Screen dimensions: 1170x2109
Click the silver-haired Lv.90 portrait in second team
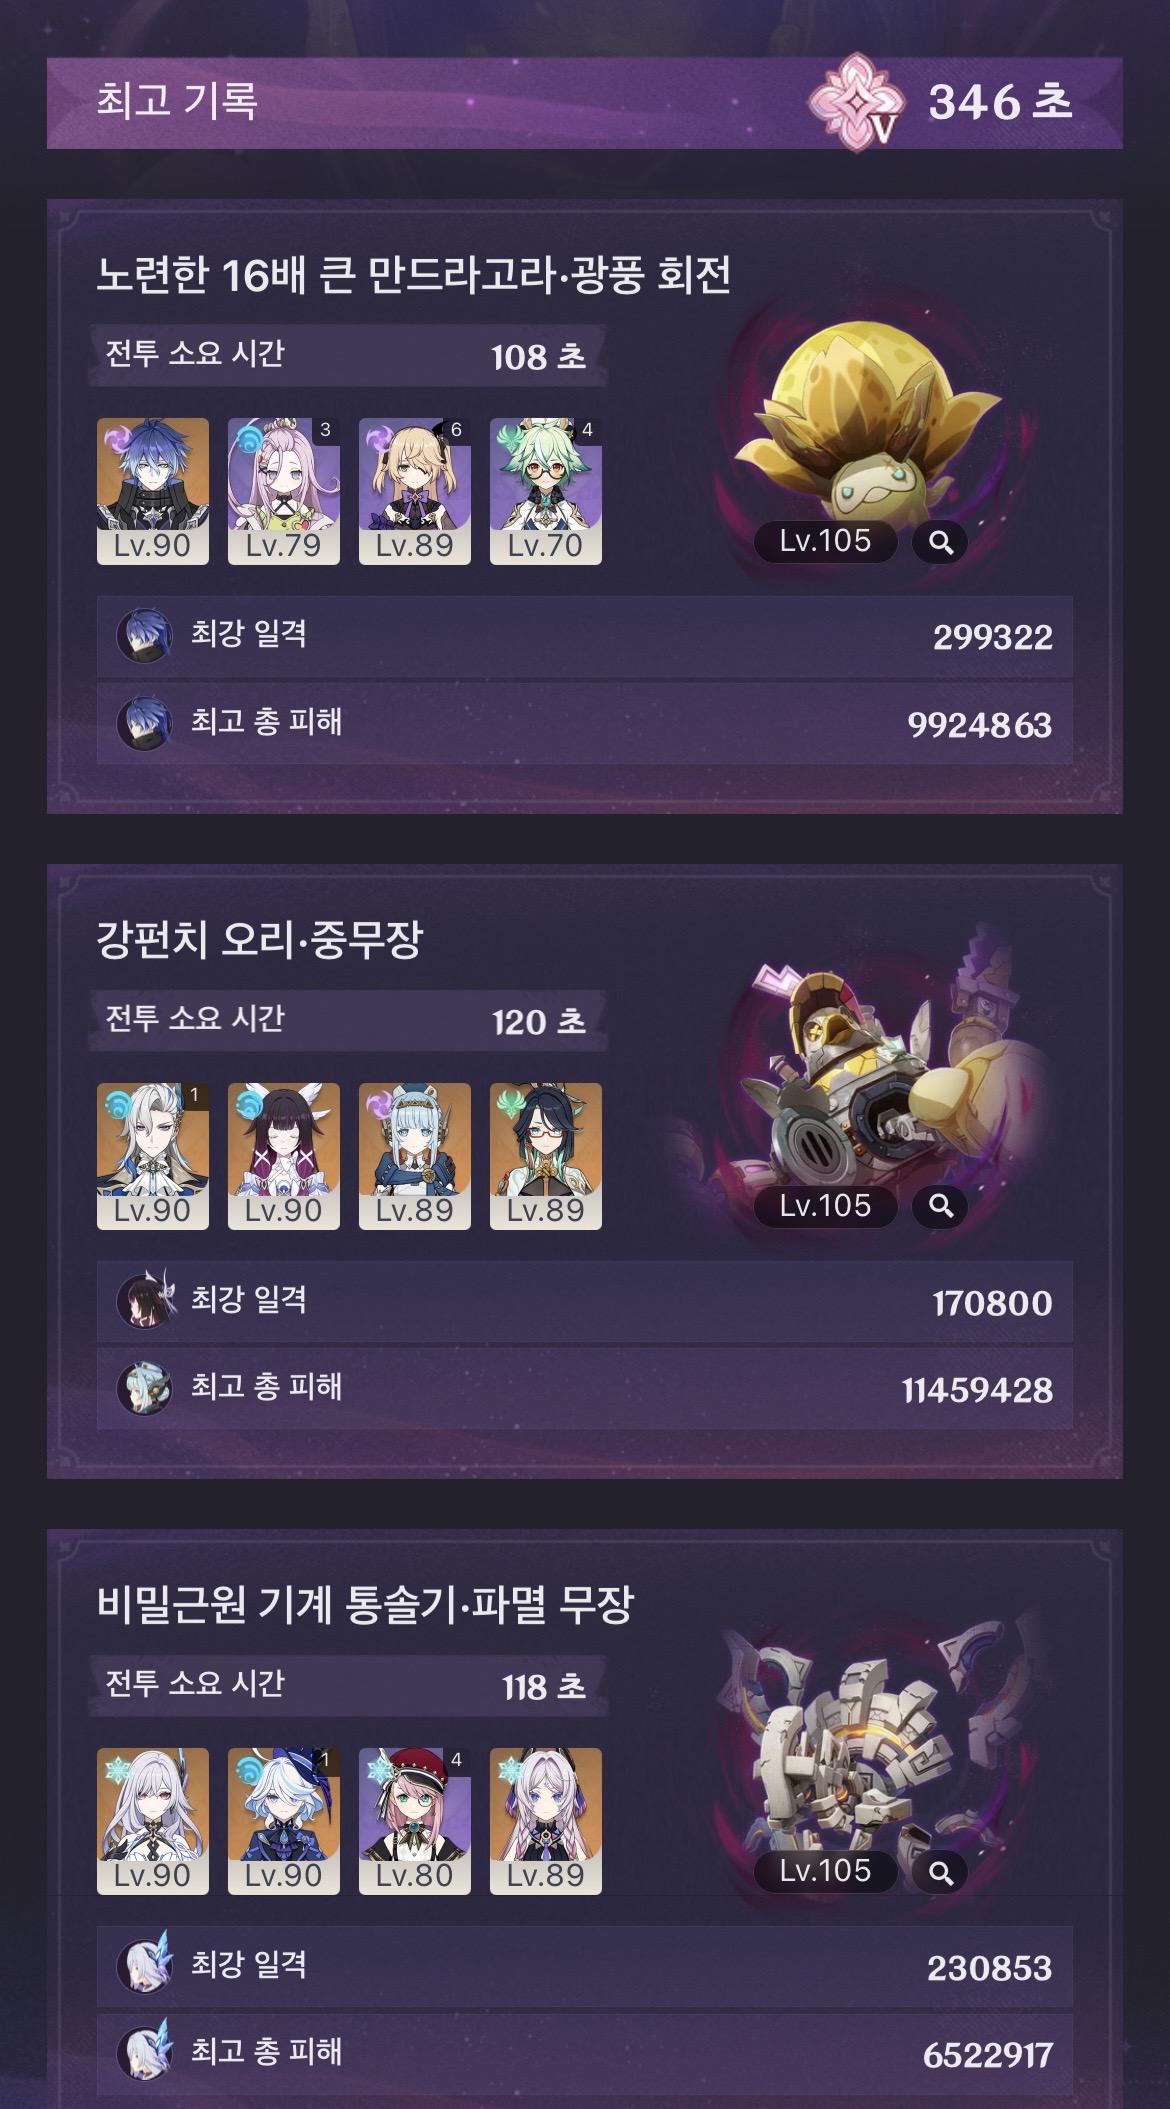[x=153, y=1156]
